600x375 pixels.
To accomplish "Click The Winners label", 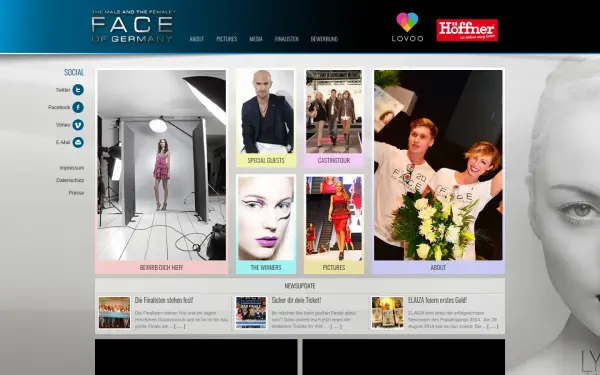I will tap(266, 267).
